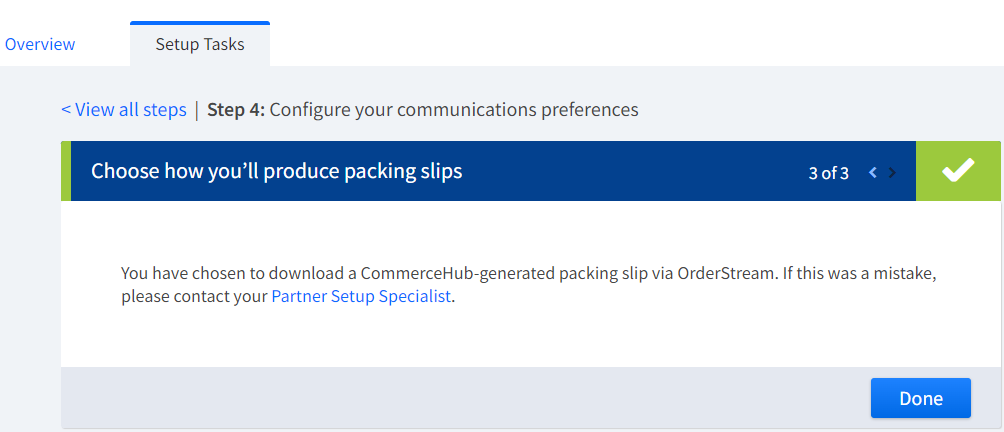The image size is (1004, 432).
Task: Click the packing slips heading text
Action: coord(277,171)
